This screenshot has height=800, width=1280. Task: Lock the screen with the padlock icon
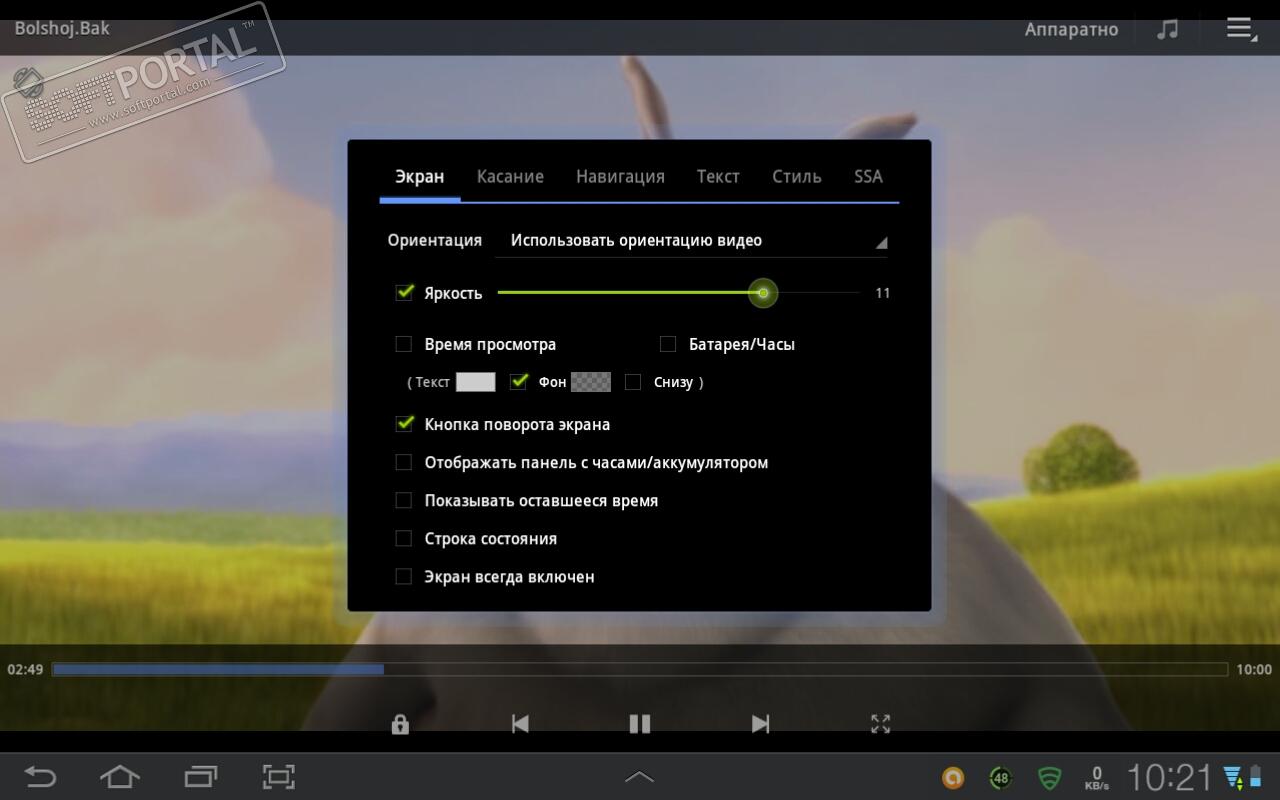[x=400, y=724]
